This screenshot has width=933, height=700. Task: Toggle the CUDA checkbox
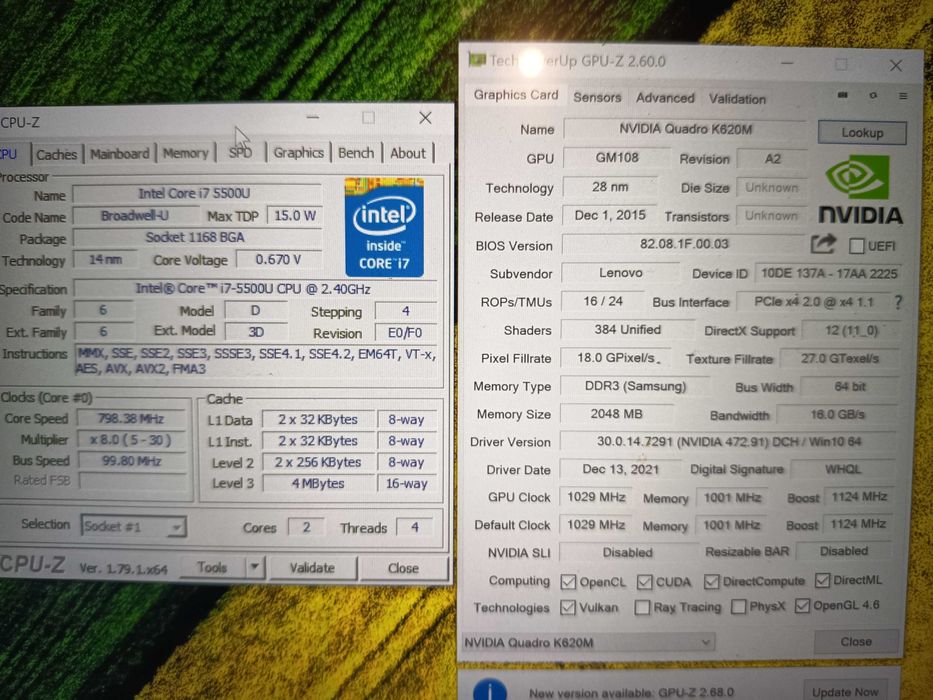point(644,582)
